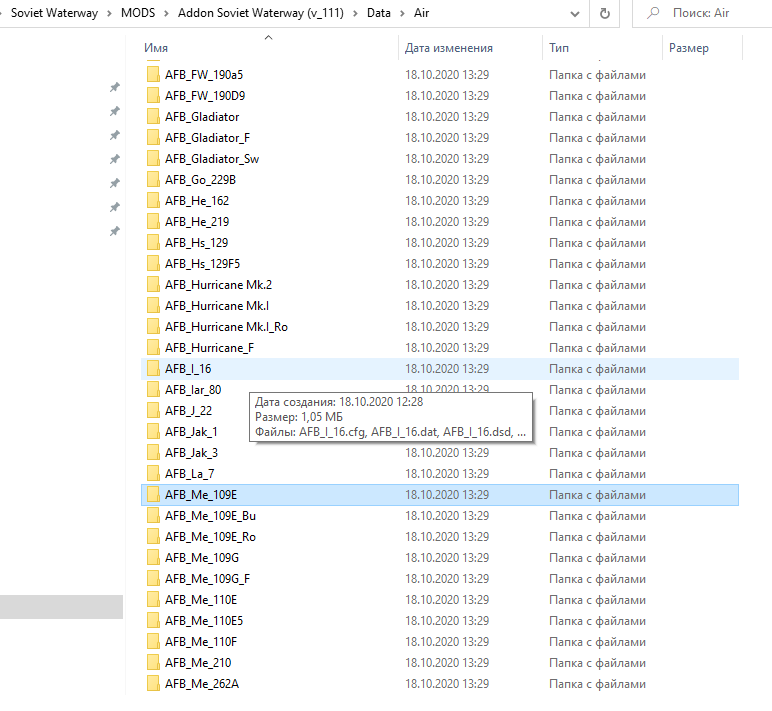This screenshot has height=711, width=772.
Task: Select the AFB_Me_109G_F folder name
Action: click(x=207, y=579)
